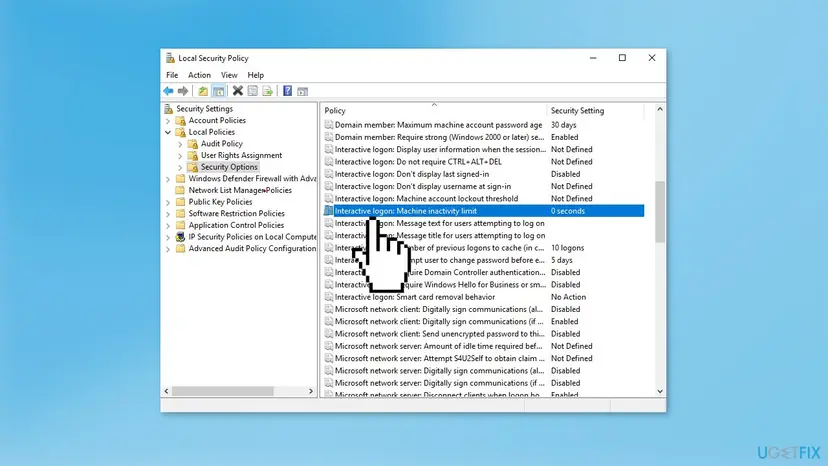
Task: Click icon of Microsoft network server: Amount of idle time
Action: (x=328, y=346)
